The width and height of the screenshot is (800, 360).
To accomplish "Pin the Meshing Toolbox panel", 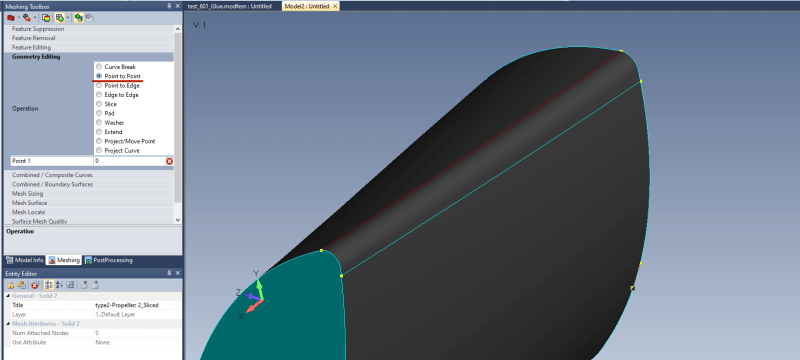I will click(170, 6).
